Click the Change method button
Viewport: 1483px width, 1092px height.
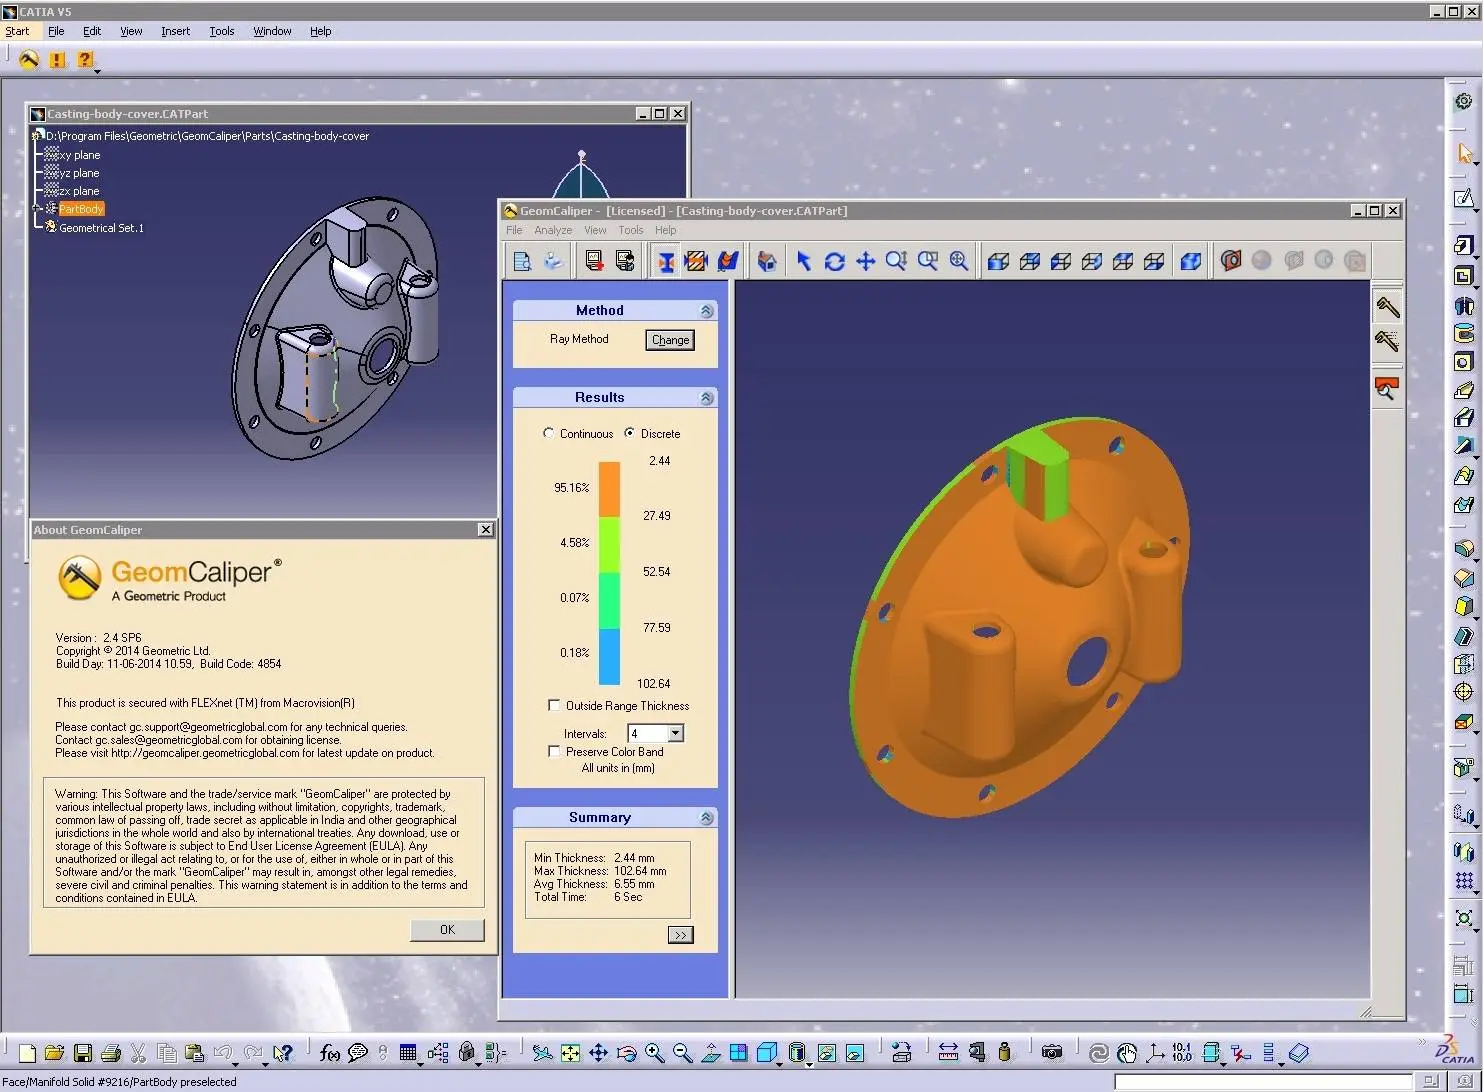coord(670,340)
